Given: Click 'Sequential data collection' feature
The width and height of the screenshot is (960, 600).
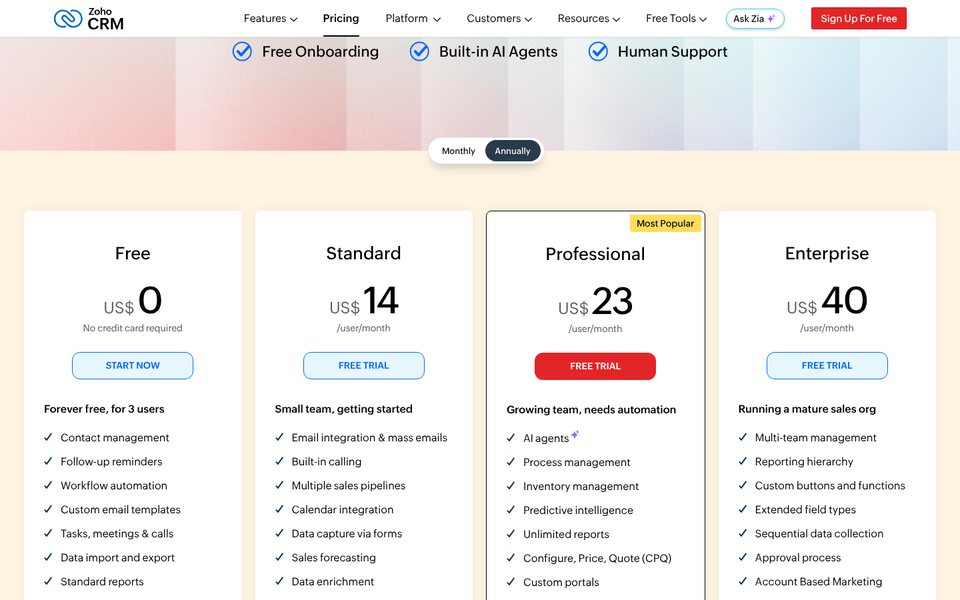Looking at the screenshot, I should (x=819, y=533).
